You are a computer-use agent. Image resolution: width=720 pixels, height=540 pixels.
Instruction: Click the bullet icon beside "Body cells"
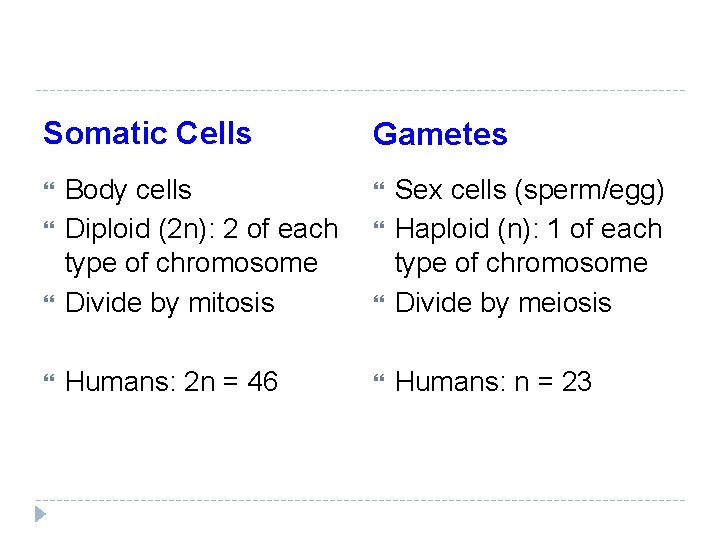tap(48, 190)
